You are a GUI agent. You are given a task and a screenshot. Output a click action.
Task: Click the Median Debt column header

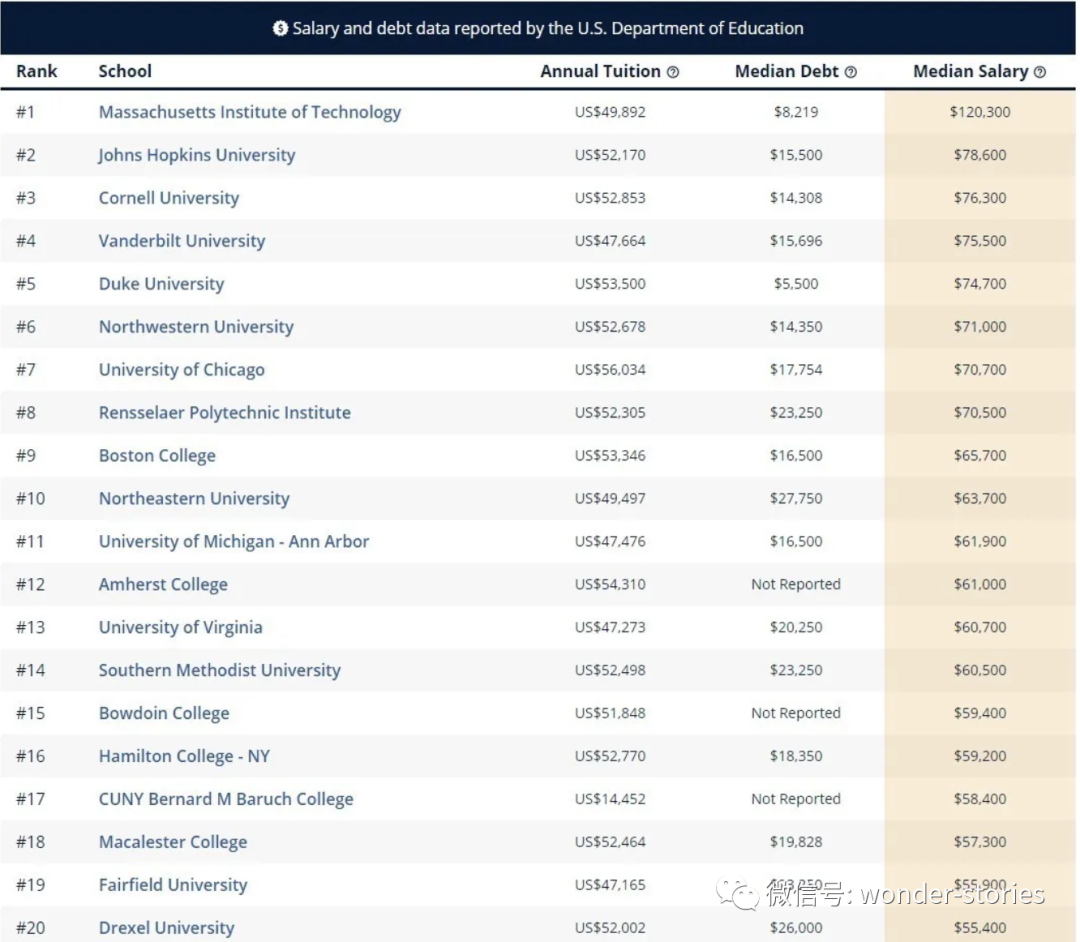pos(787,72)
